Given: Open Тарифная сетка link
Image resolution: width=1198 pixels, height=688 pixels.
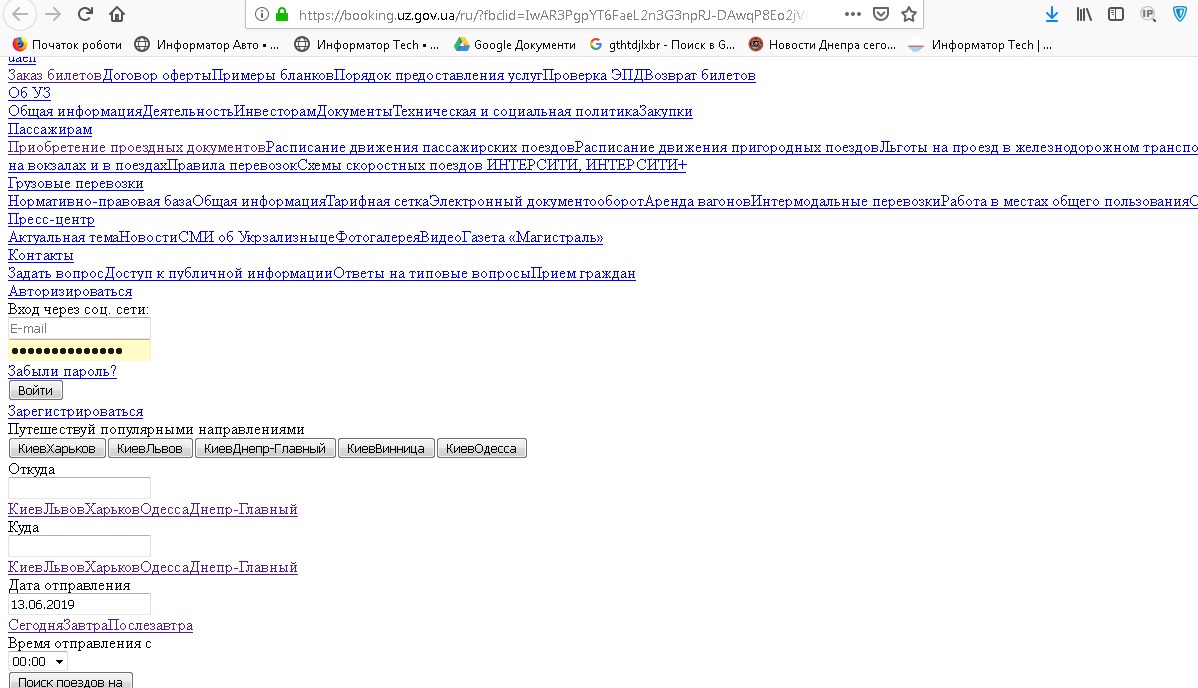Looking at the screenshot, I should coord(377,202).
